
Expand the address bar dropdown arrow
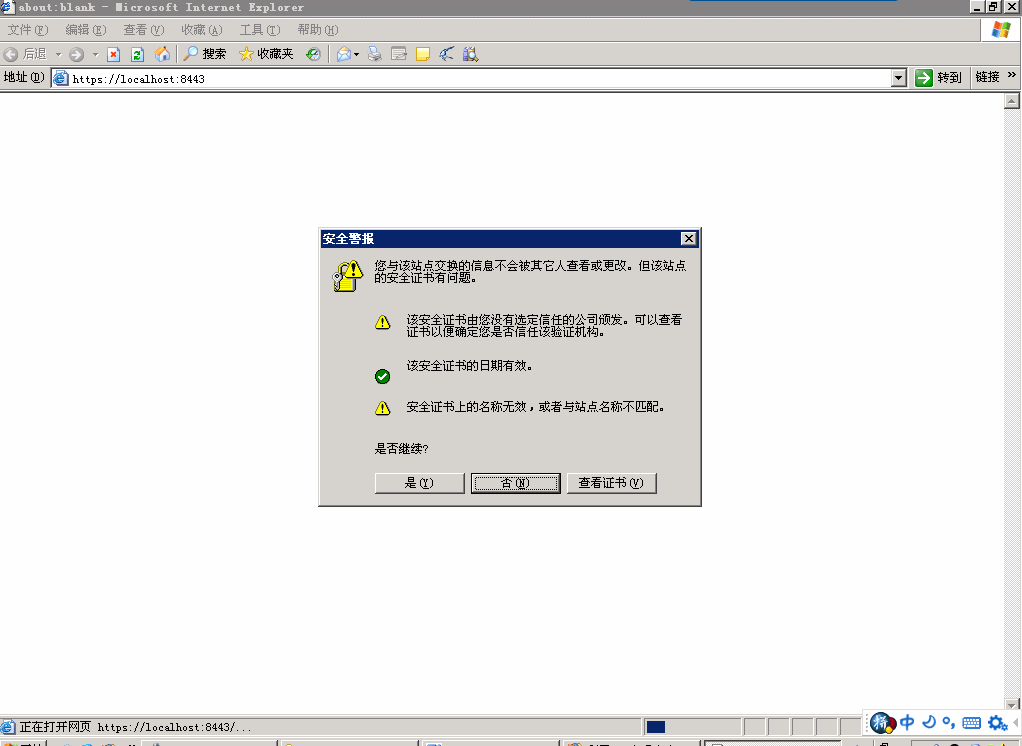click(899, 79)
